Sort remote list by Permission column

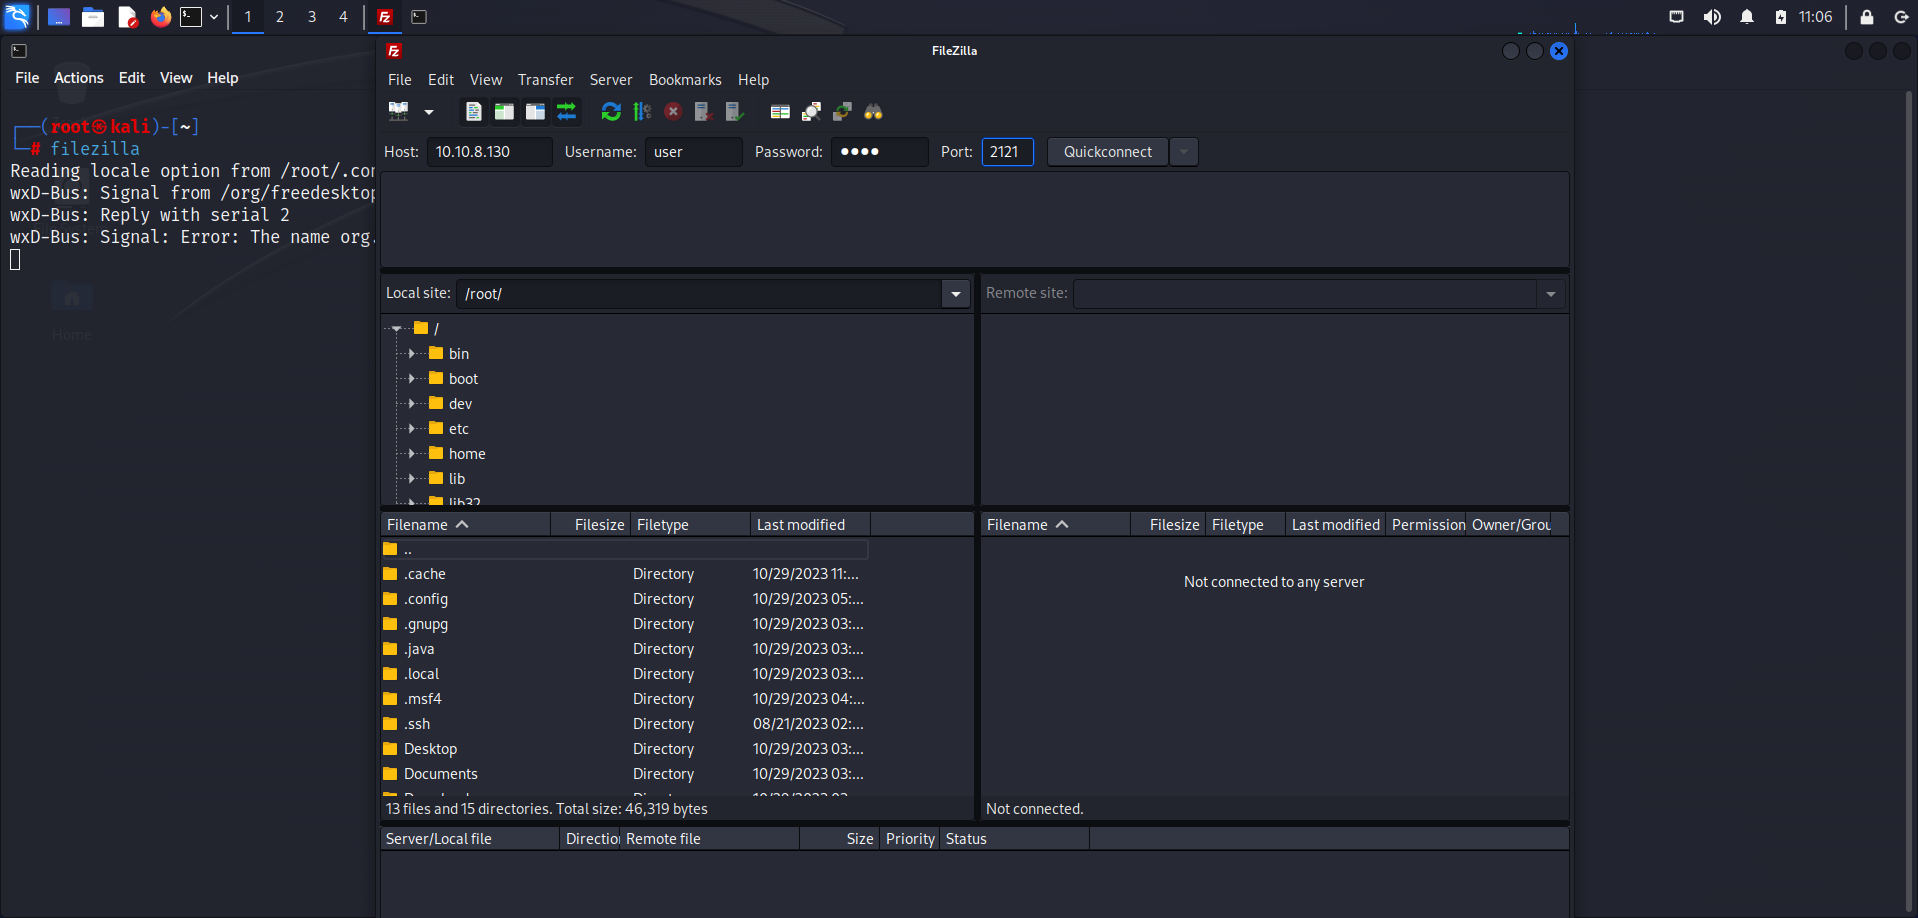tap(1427, 525)
